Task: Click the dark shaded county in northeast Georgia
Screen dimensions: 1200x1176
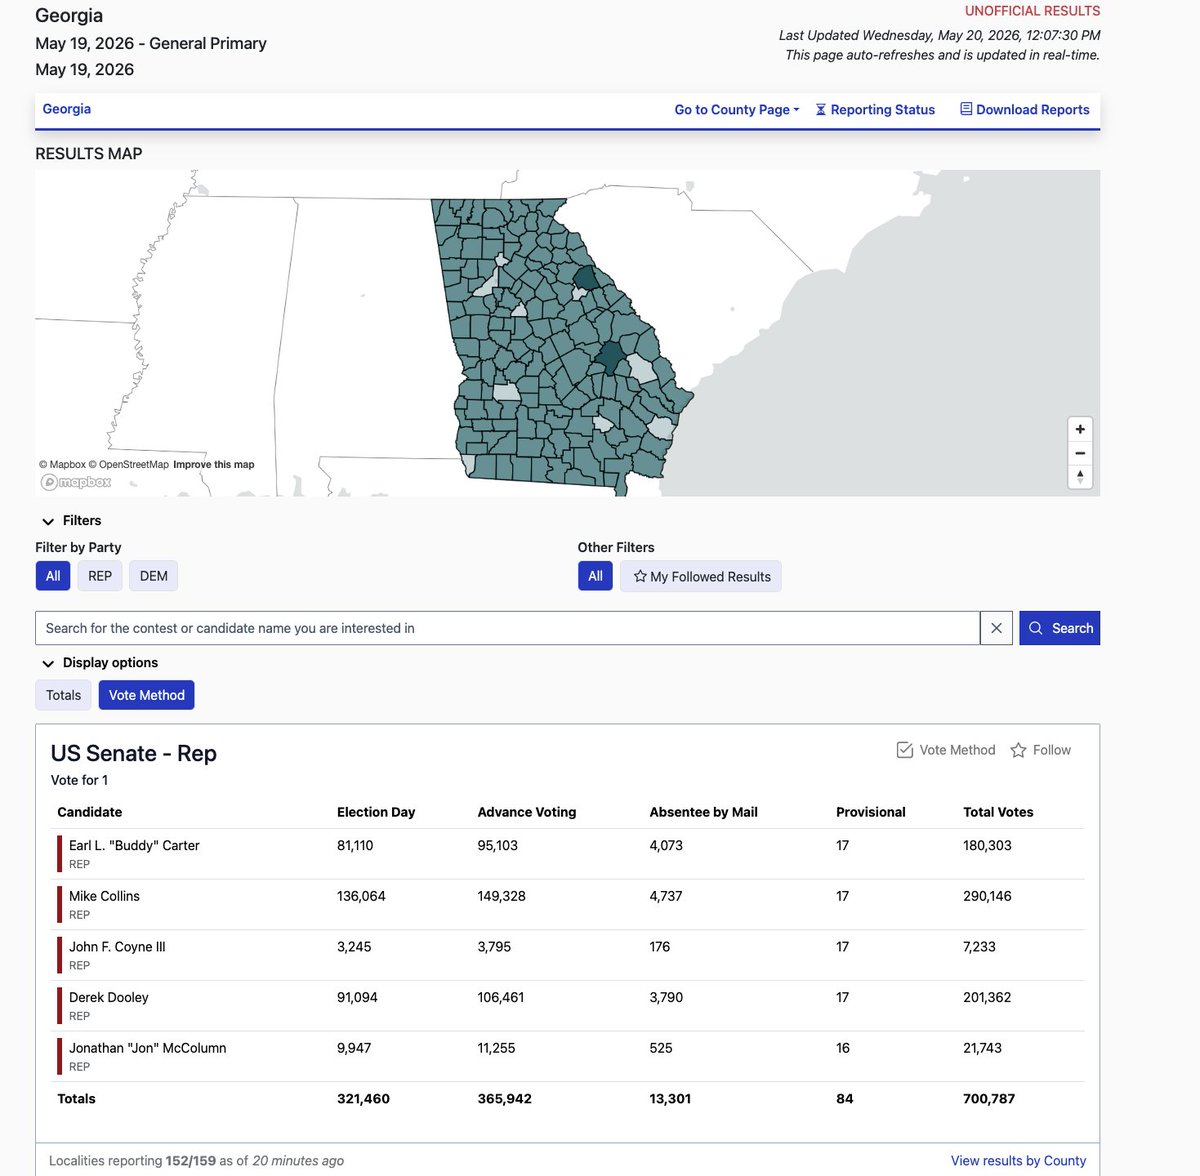Action: (586, 277)
